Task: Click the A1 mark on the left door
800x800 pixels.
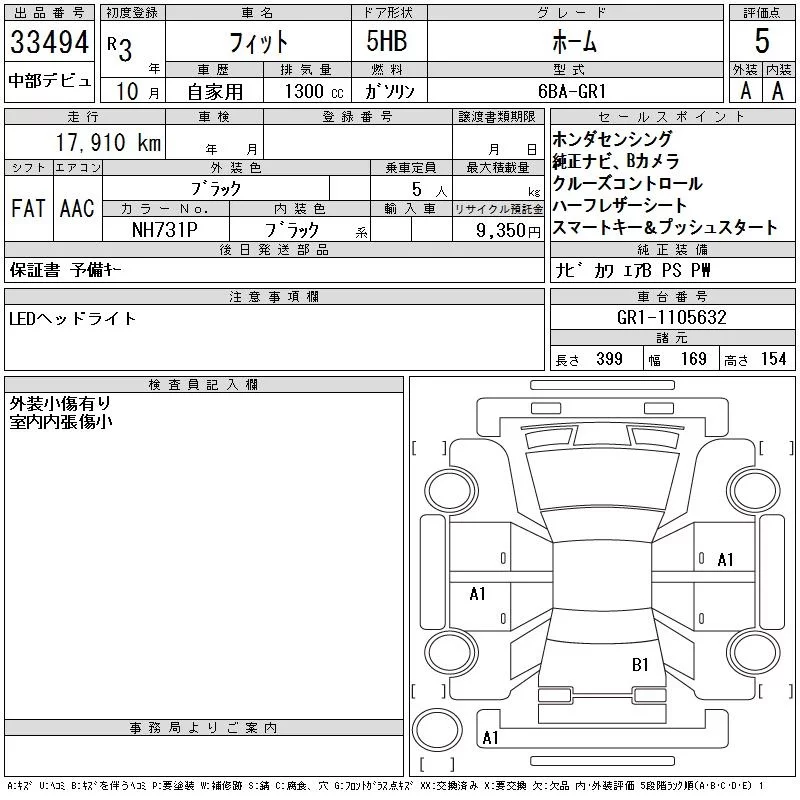Action: pyautogui.click(x=478, y=593)
